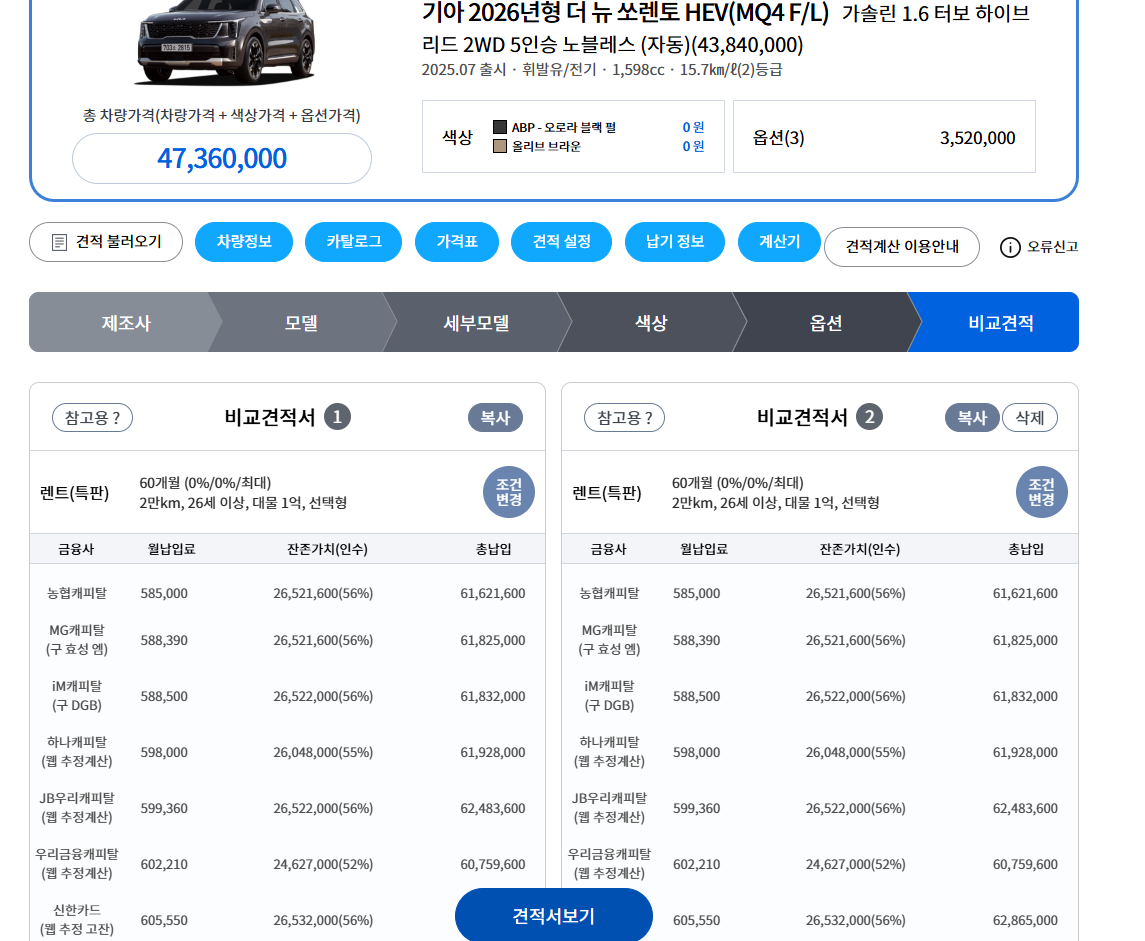View 납기 정보 delivery info
Image resolution: width=1145 pixels, height=941 pixels.
click(675, 242)
